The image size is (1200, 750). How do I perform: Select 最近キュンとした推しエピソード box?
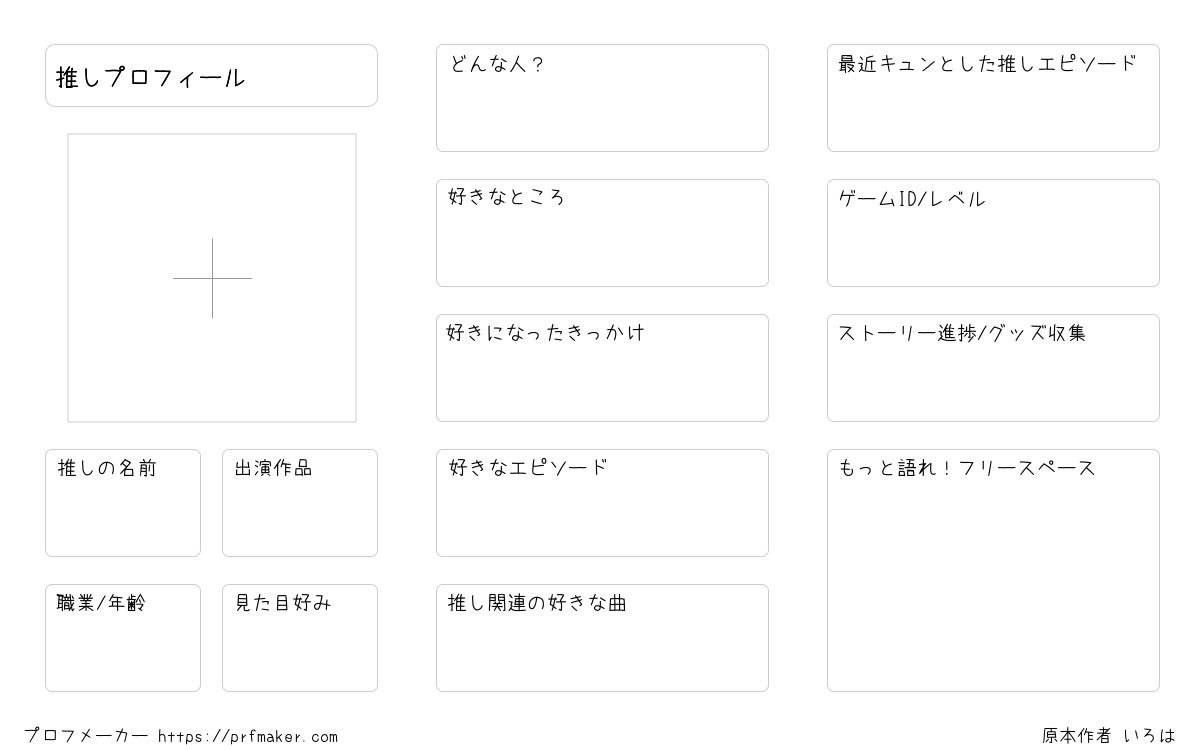[993, 98]
